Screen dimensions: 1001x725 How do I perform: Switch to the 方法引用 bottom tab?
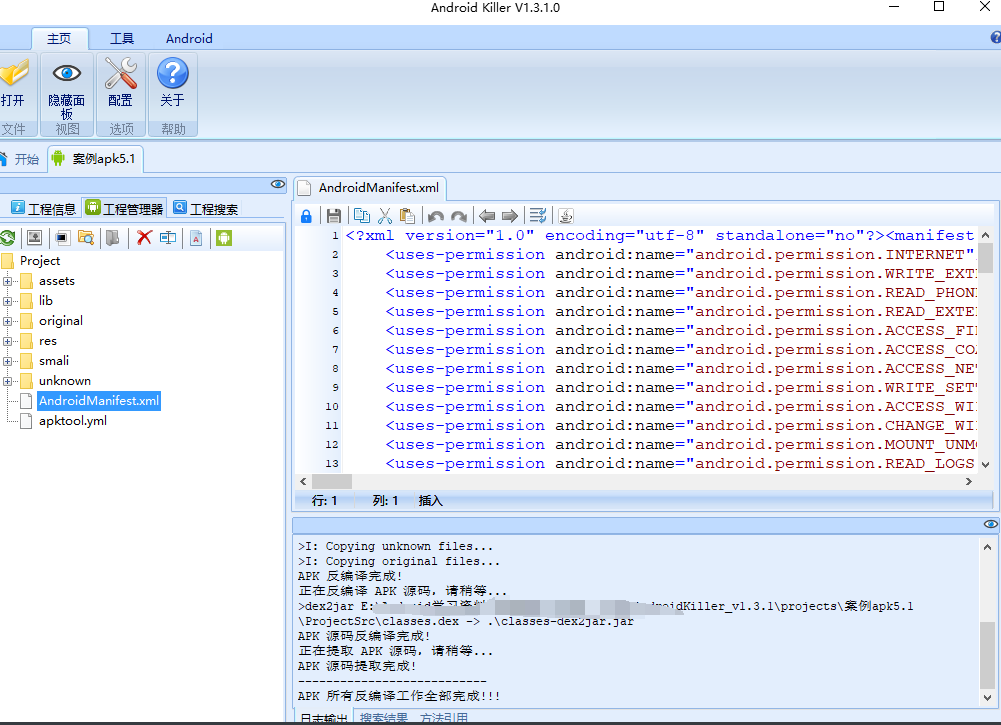click(x=444, y=717)
